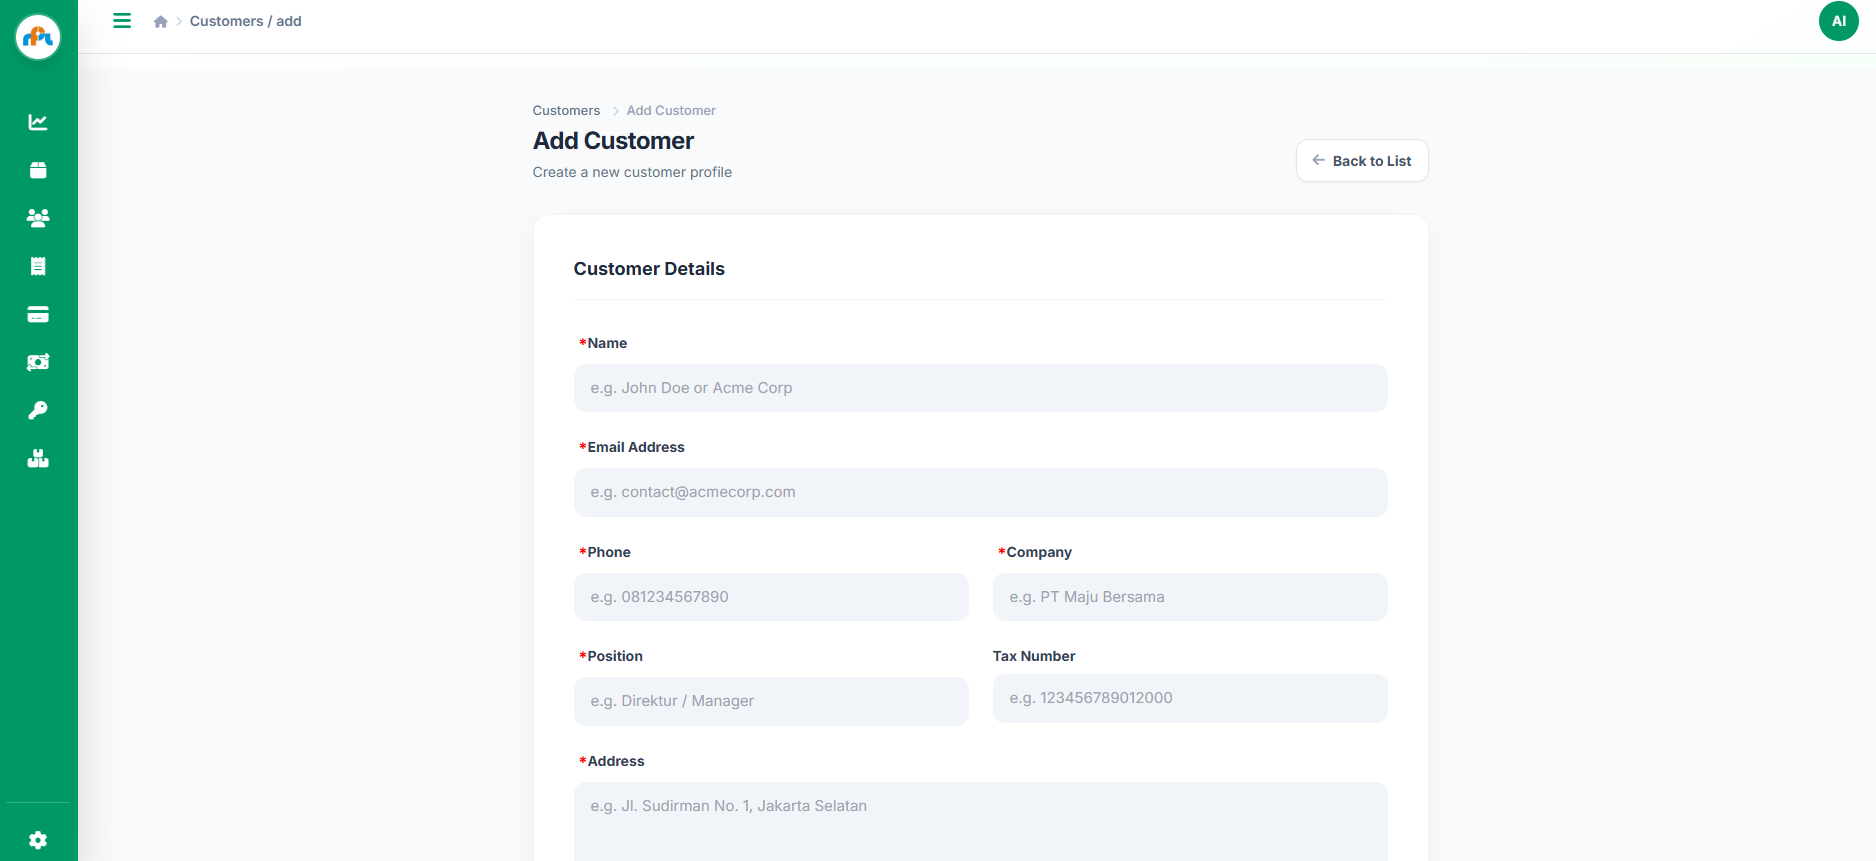Open the key icon in sidebar

point(38,410)
